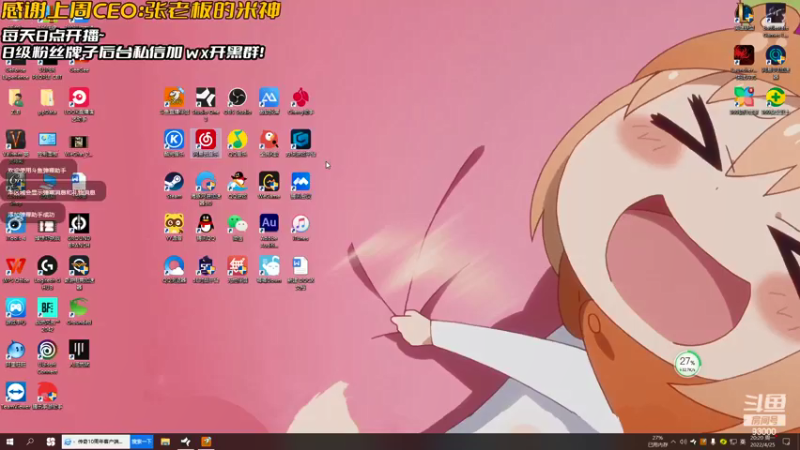Viewport: 800px width, 450px height.
Task: Open the Word document file icon
Action: pos(301,266)
